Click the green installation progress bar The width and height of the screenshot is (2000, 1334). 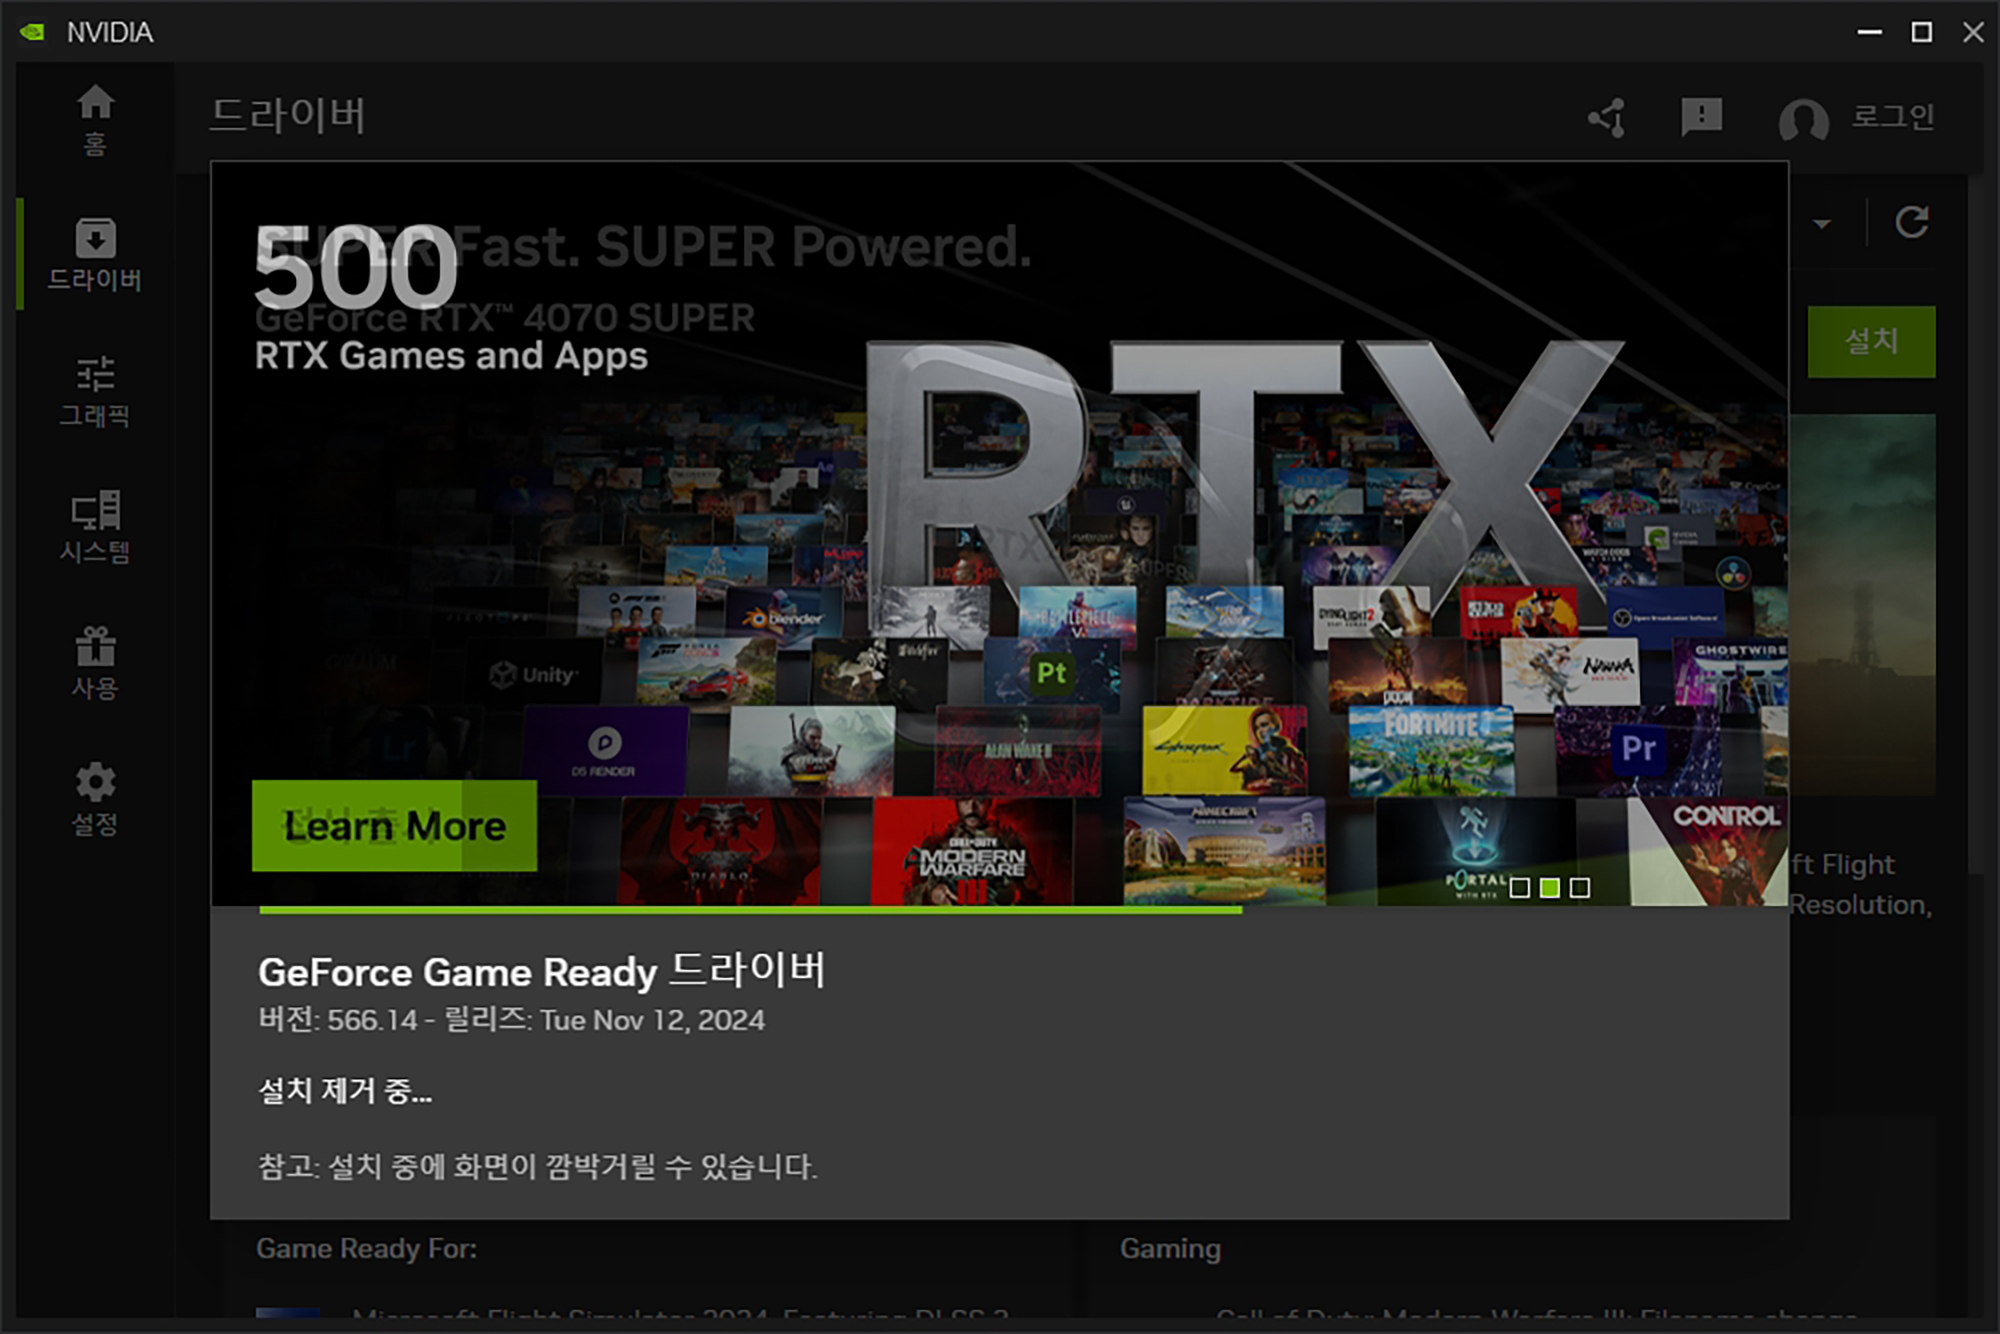(750, 910)
